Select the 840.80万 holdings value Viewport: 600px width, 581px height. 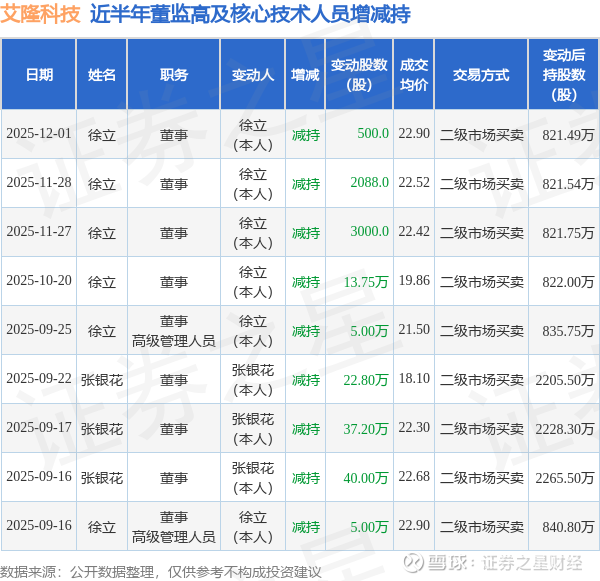pos(568,527)
